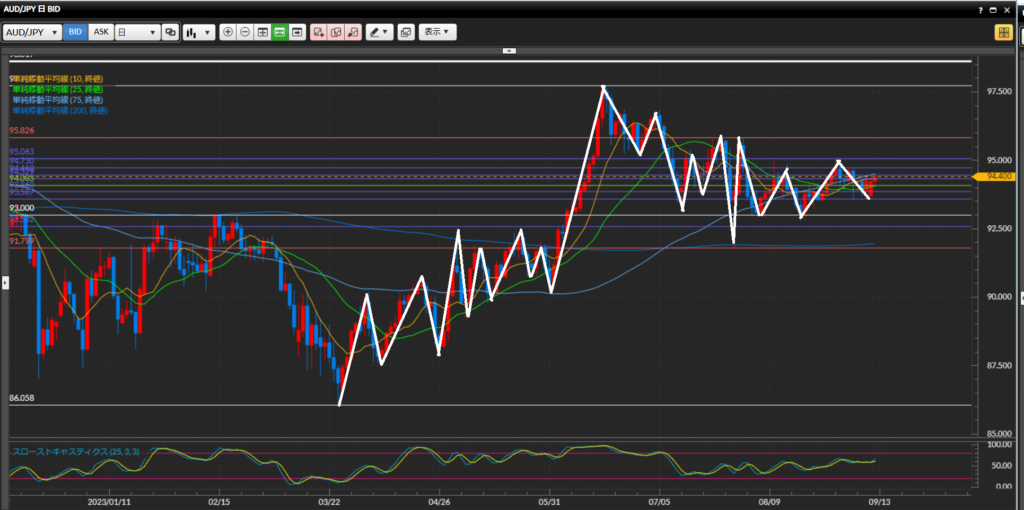Click the zoom out magnifier icon
The height and width of the screenshot is (510, 1024).
245,32
